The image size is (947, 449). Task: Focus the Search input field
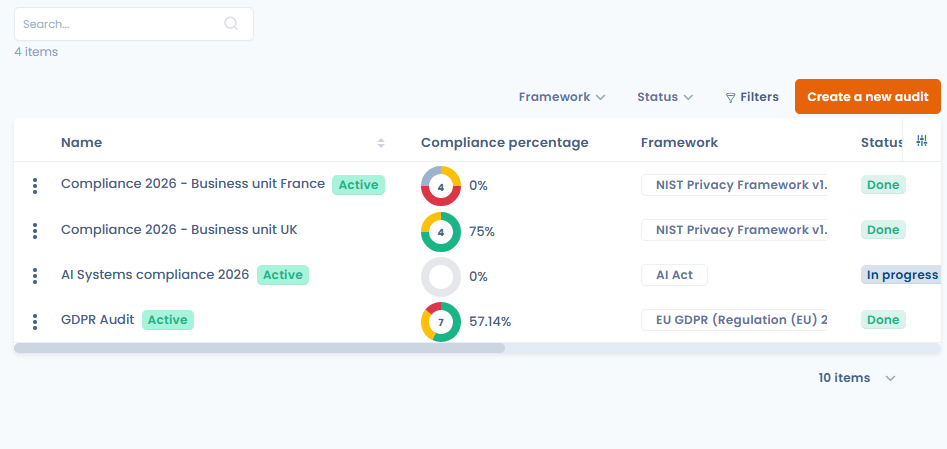(x=120, y=24)
